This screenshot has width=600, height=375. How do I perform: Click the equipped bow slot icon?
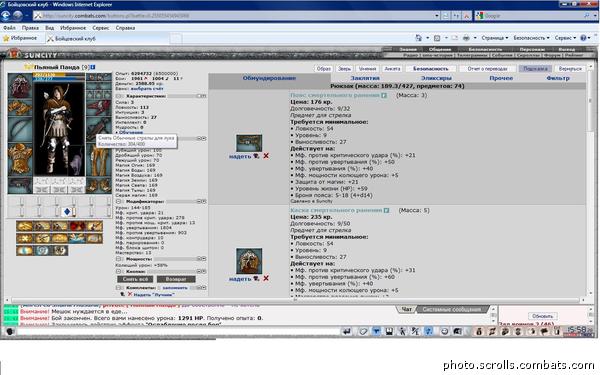[x=20, y=130]
